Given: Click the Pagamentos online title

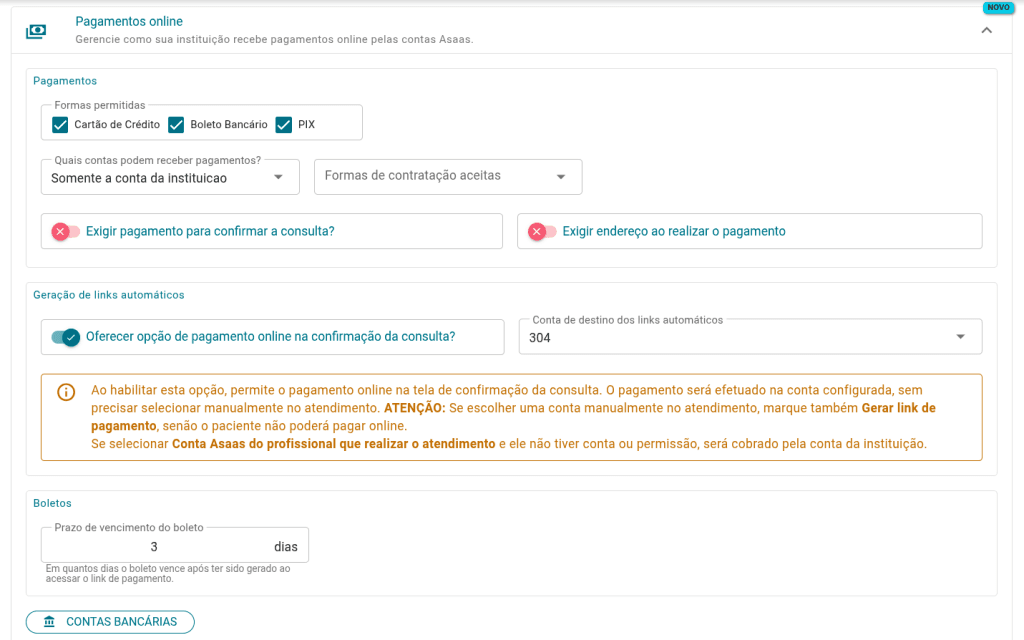Looking at the screenshot, I should (x=129, y=22).
